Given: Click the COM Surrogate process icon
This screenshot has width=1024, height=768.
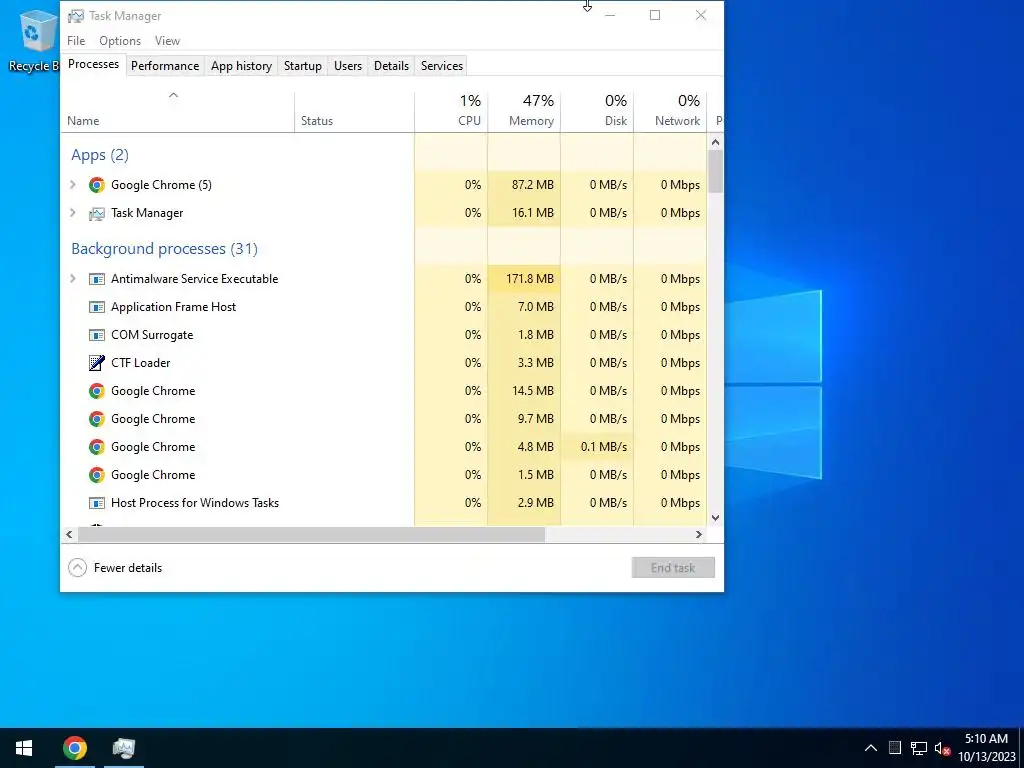Looking at the screenshot, I should 97,335.
